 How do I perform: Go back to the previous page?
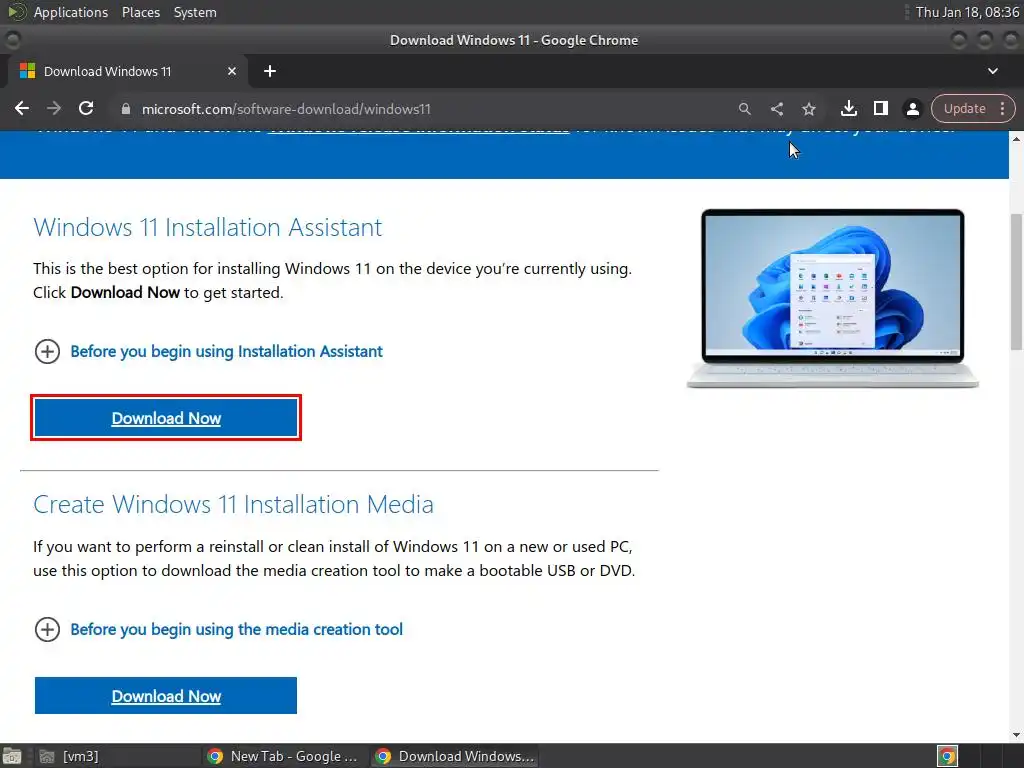tap(22, 108)
